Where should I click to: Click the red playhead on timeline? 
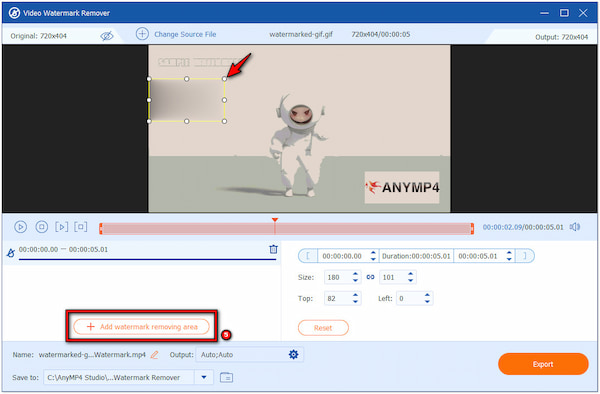[275, 220]
